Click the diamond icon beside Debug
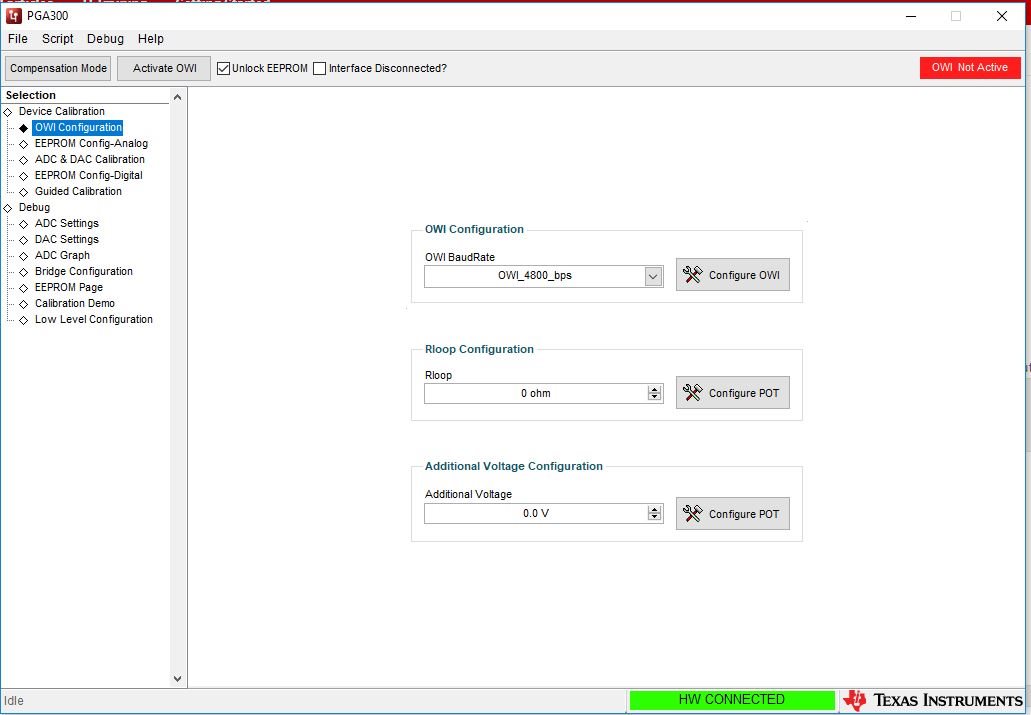Image resolution: width=1031 pixels, height=715 pixels. point(8,208)
